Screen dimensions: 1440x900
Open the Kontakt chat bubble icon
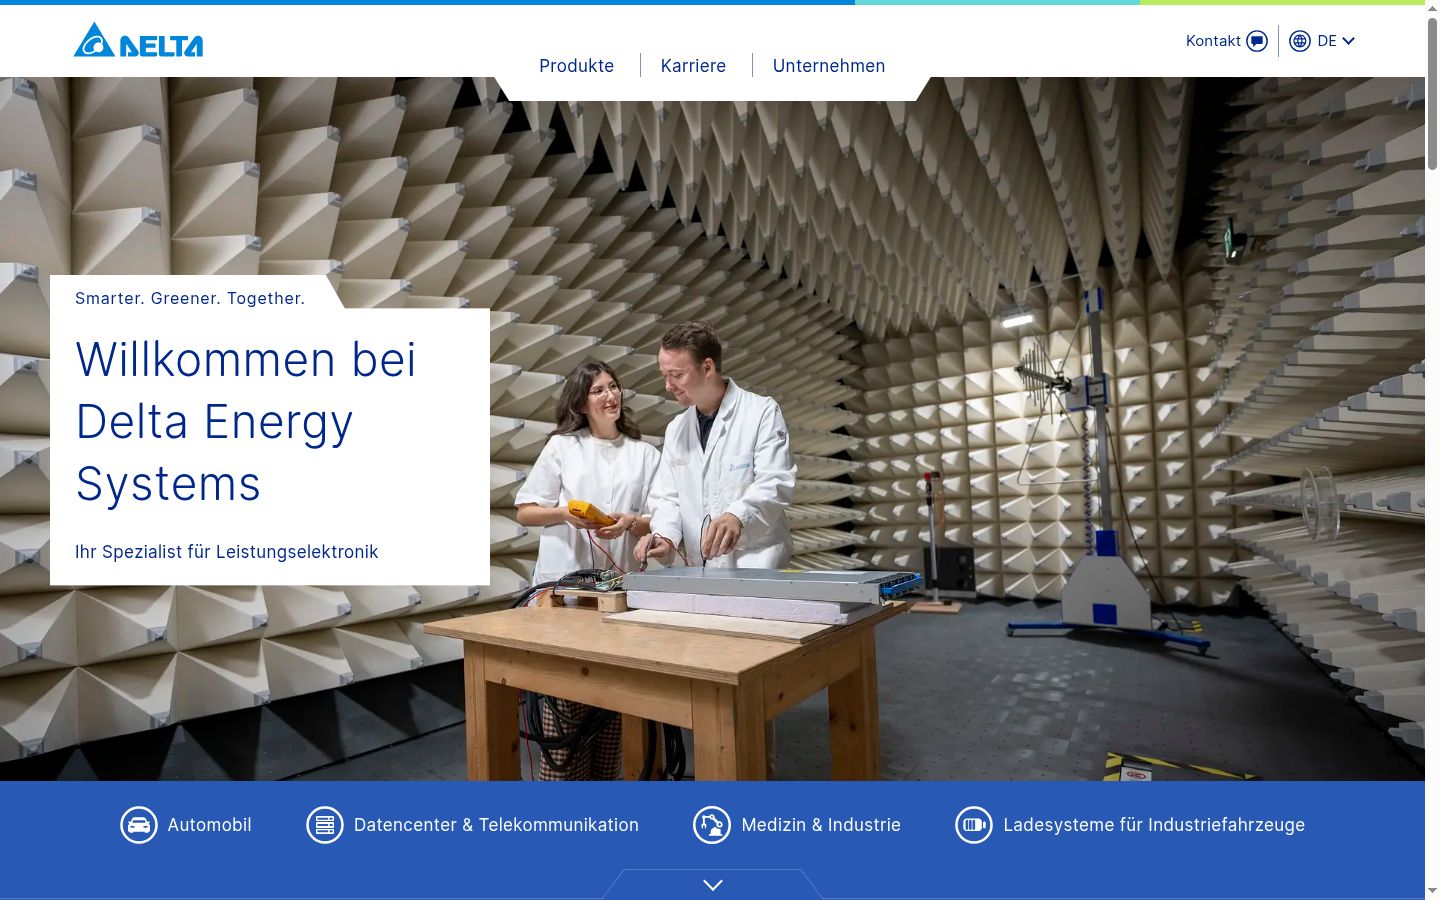click(x=1257, y=41)
